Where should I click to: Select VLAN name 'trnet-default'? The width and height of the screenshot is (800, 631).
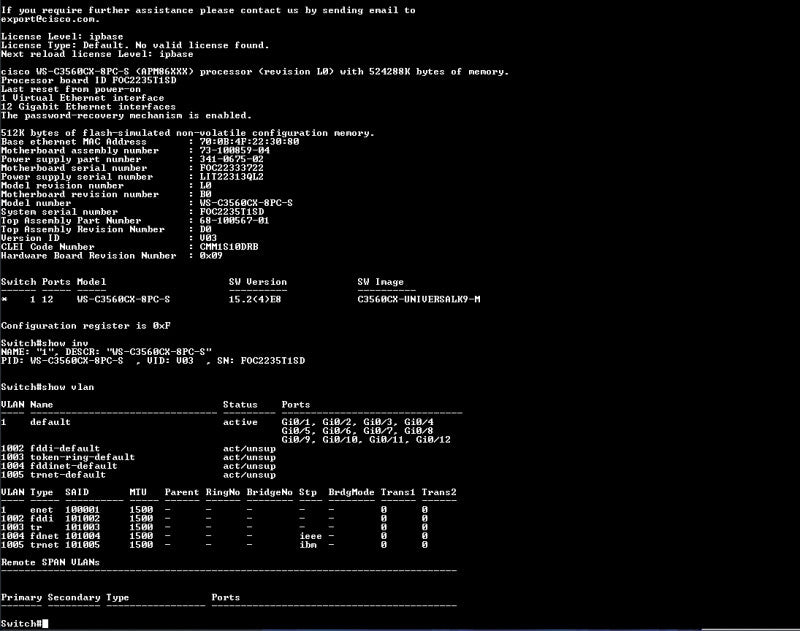click(68, 474)
